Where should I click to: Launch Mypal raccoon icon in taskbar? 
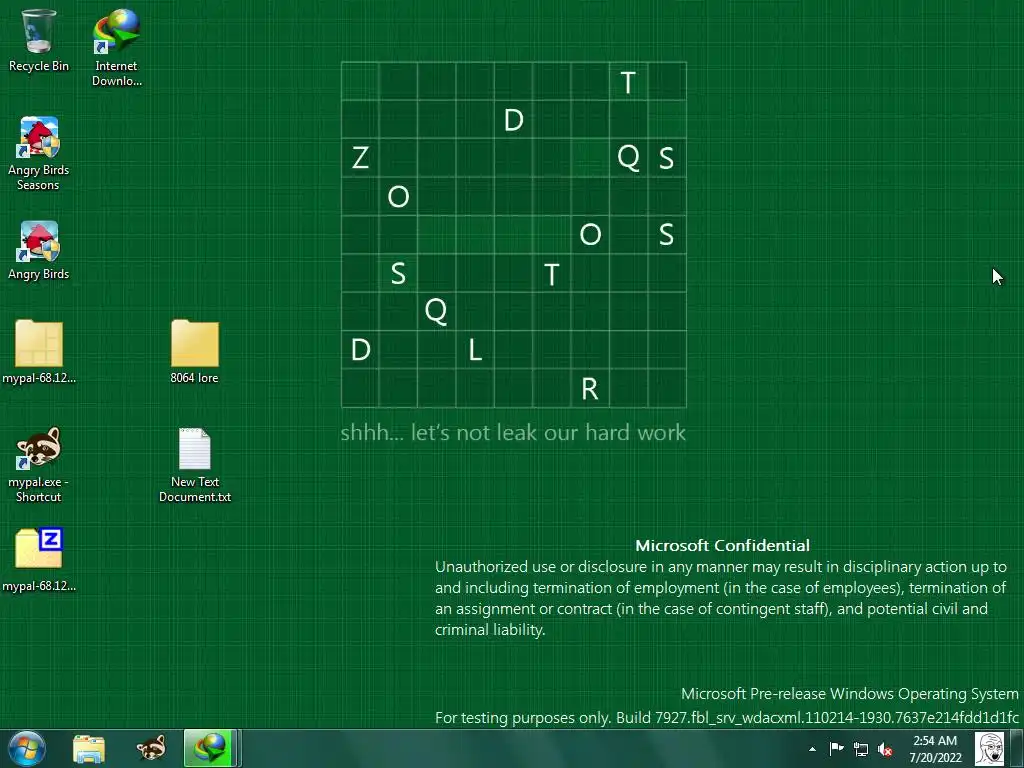pyautogui.click(x=151, y=749)
